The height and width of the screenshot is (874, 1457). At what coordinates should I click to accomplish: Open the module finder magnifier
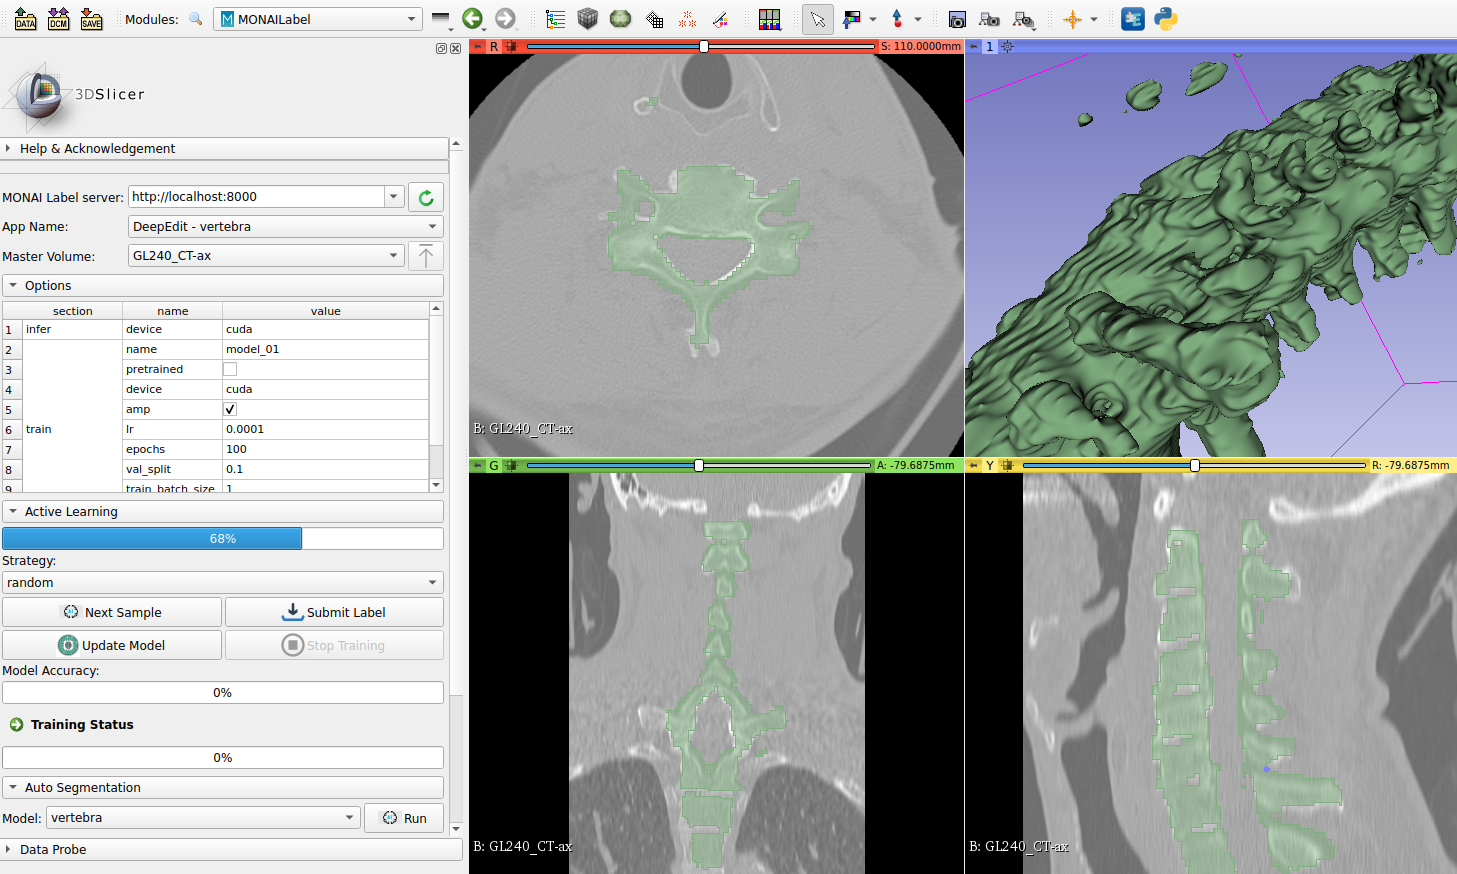196,19
